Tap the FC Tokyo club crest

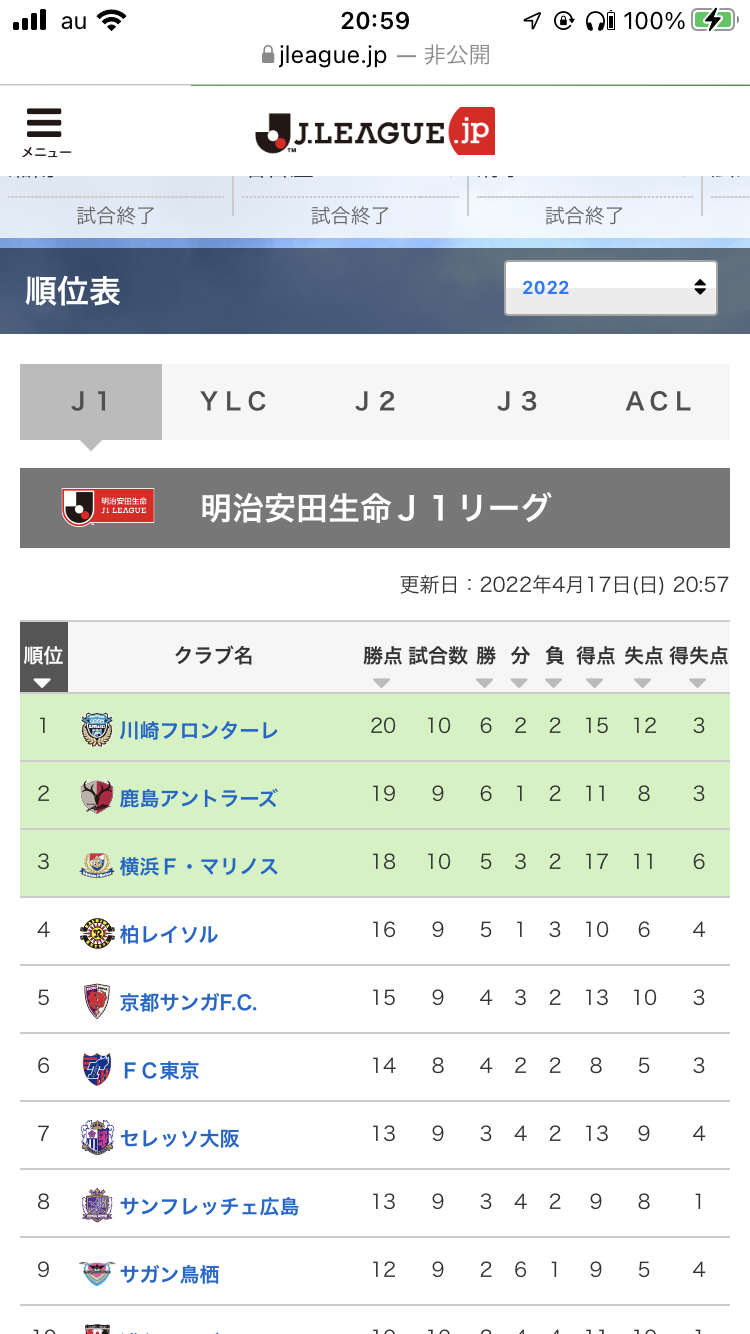tap(97, 1069)
